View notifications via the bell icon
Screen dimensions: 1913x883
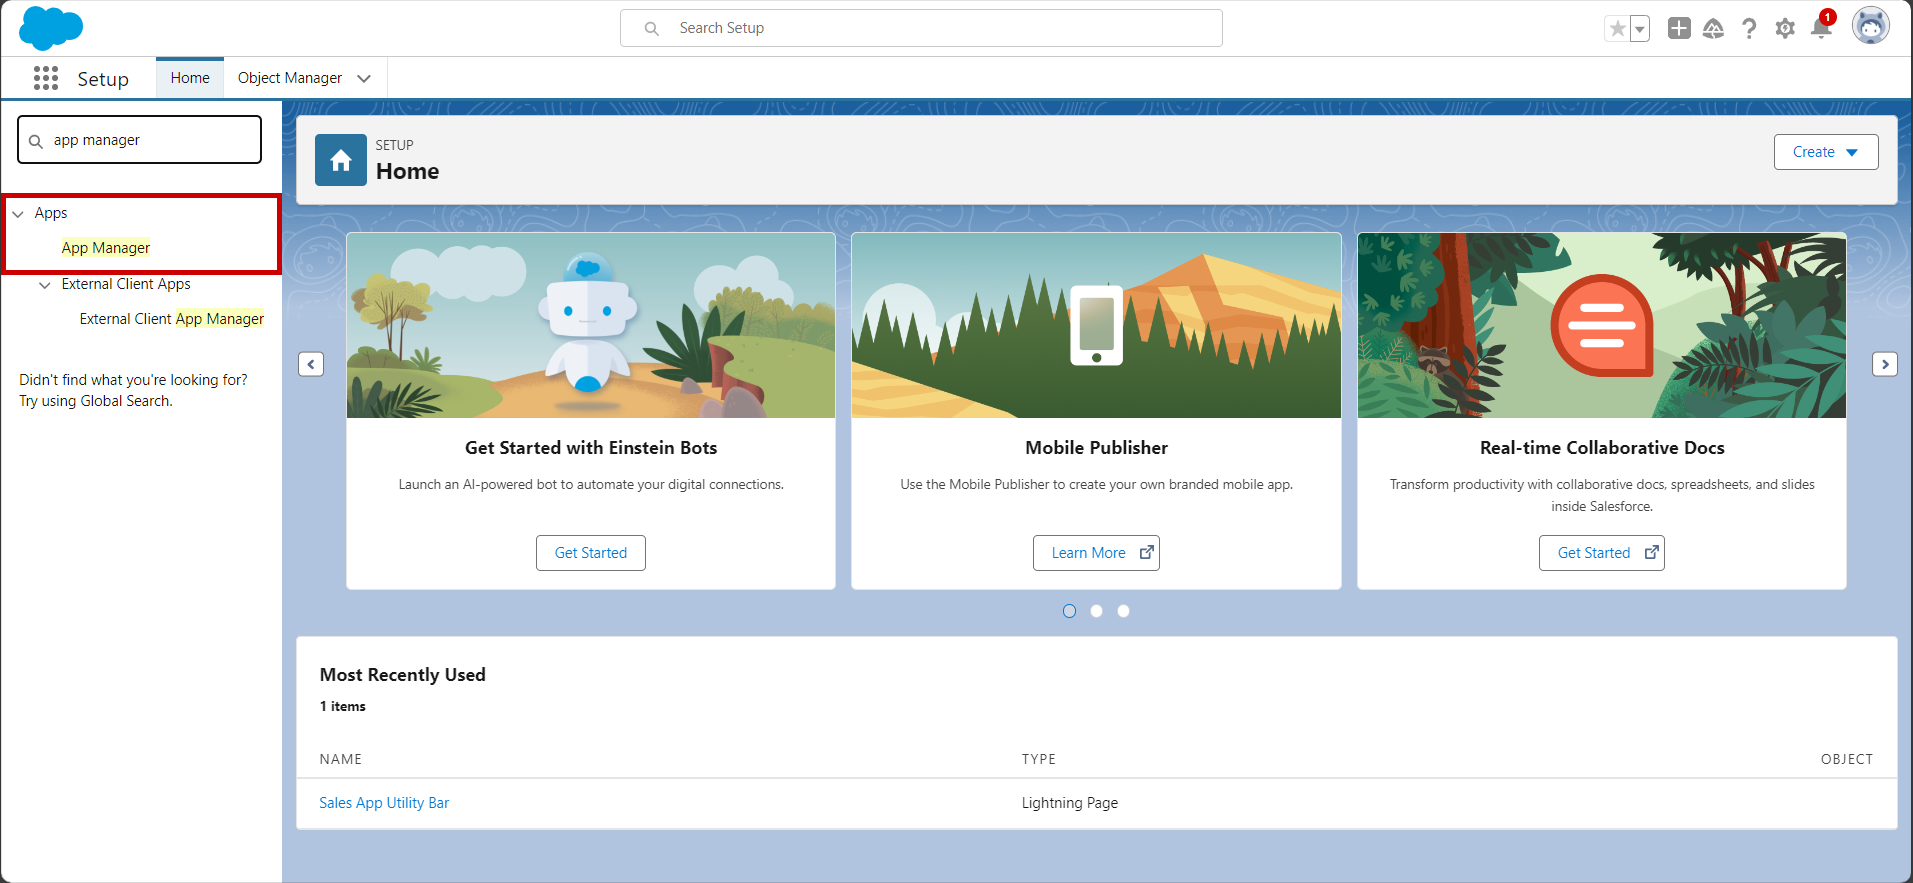[x=1821, y=28]
